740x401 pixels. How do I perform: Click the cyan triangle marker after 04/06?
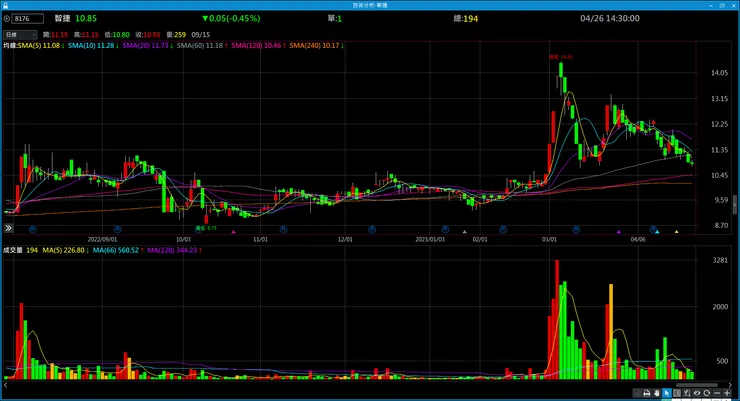(657, 232)
